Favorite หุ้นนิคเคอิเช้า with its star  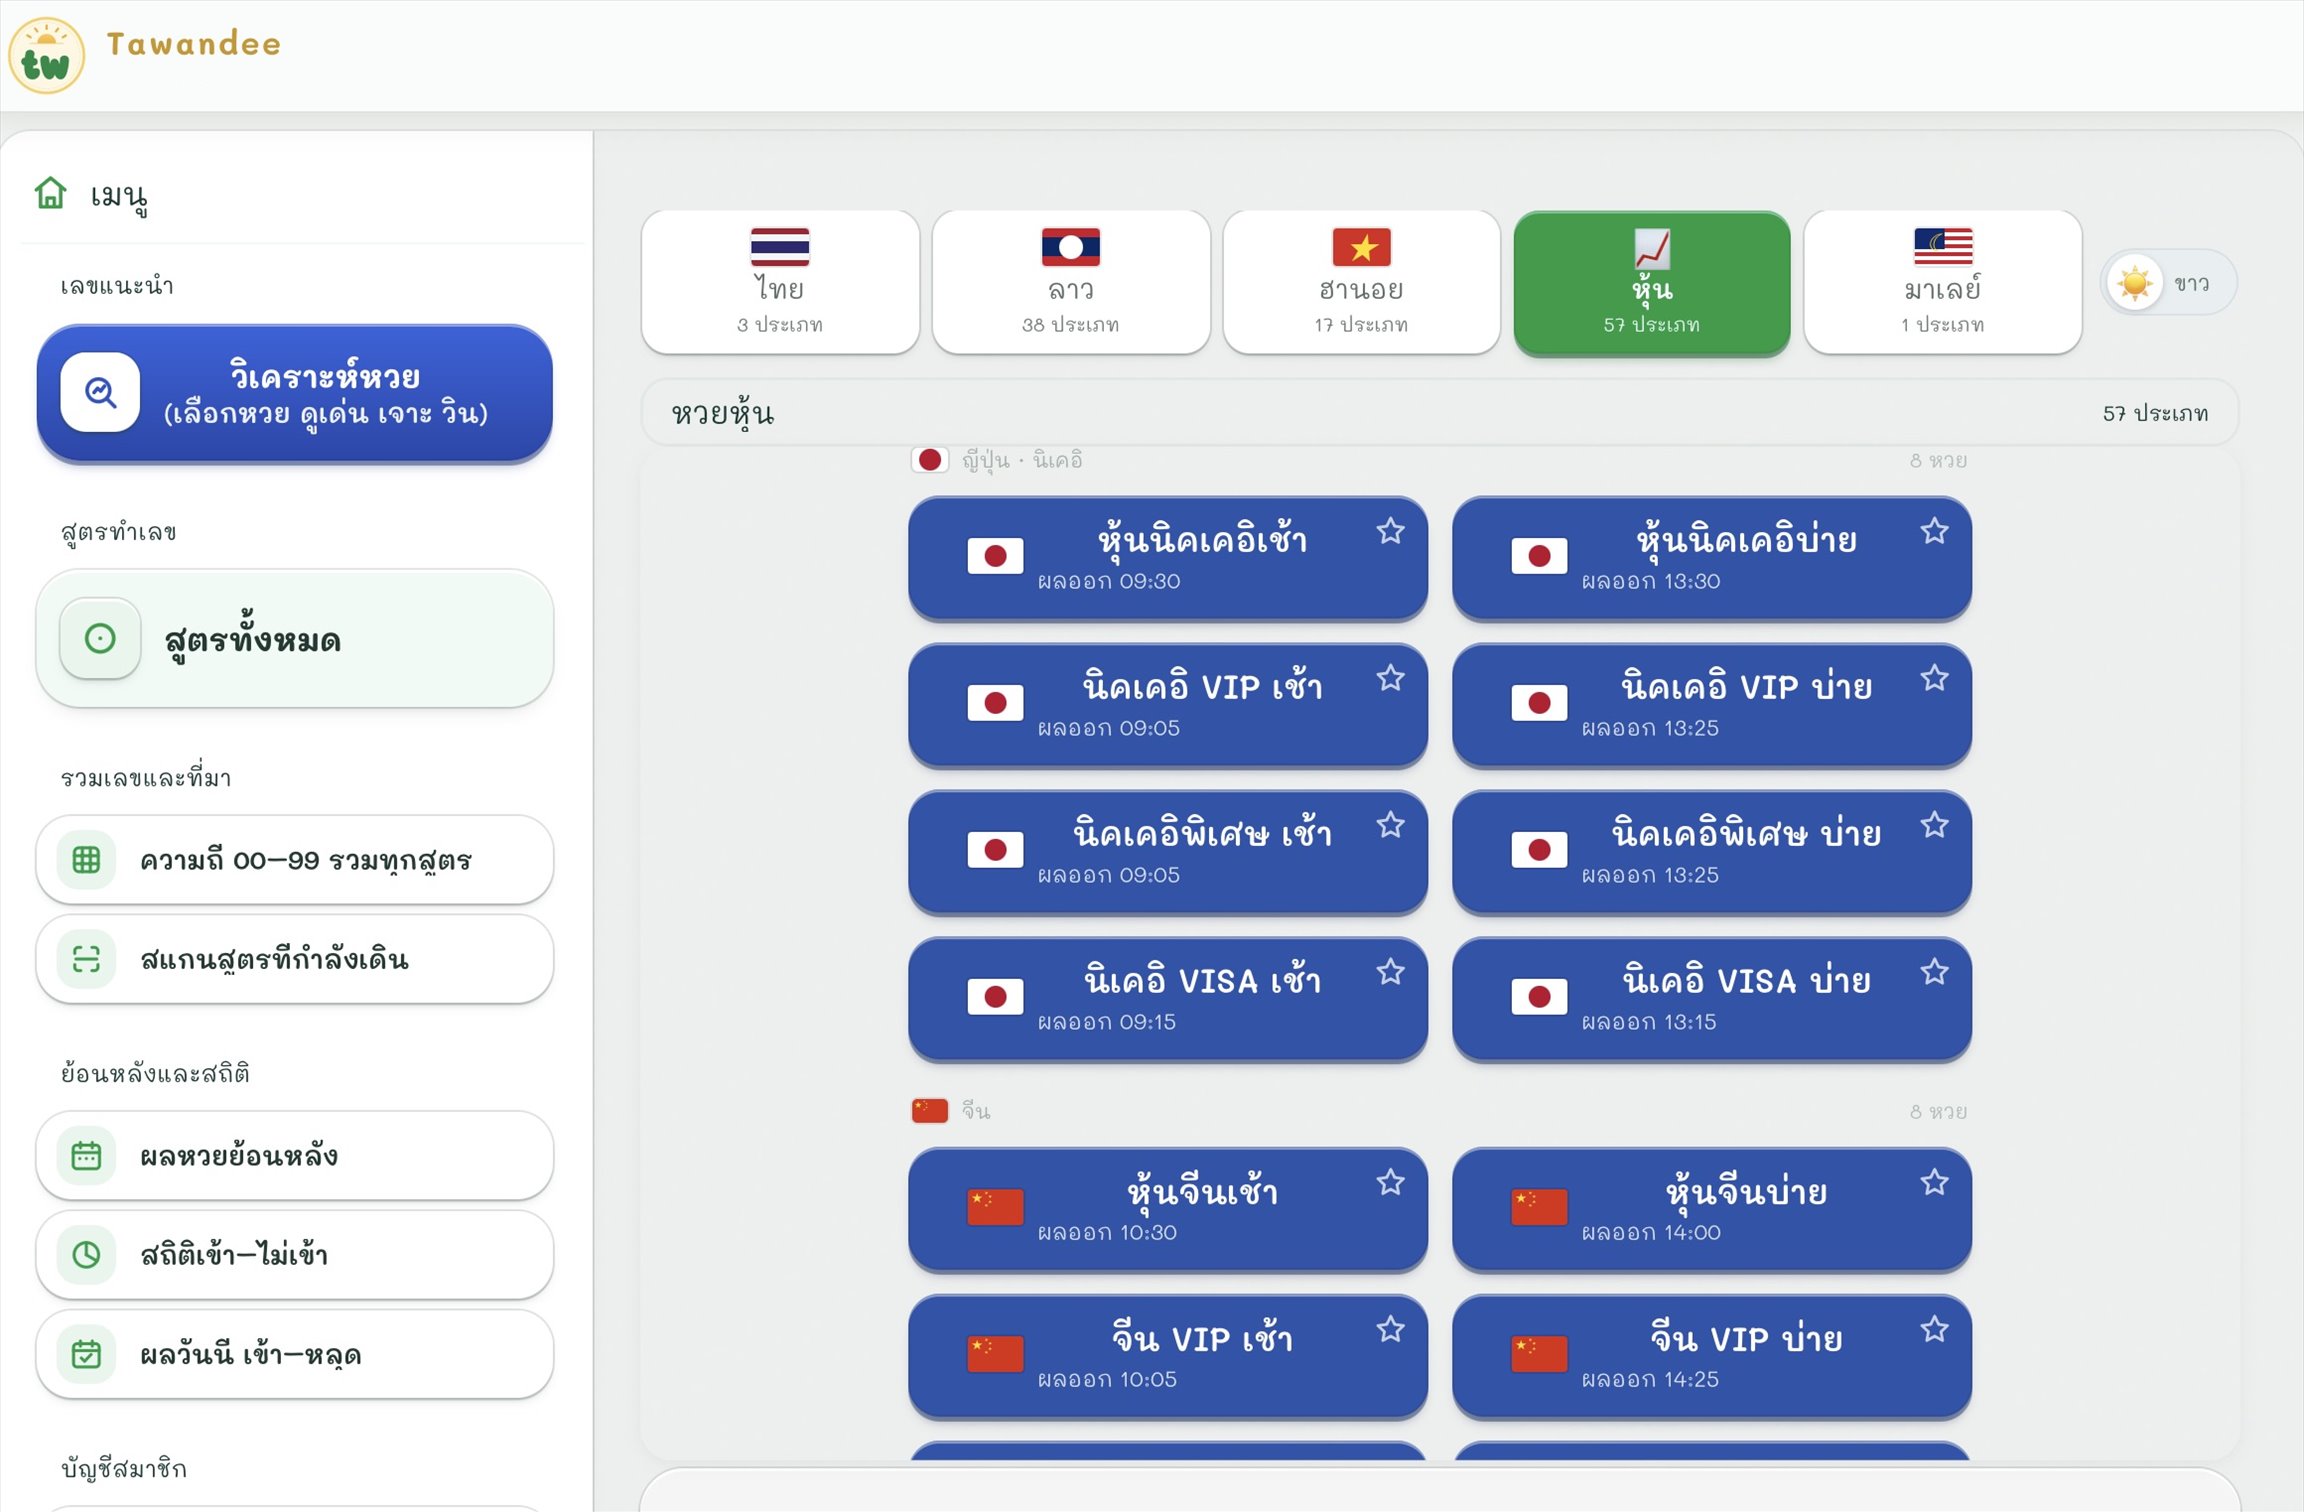(x=1390, y=531)
